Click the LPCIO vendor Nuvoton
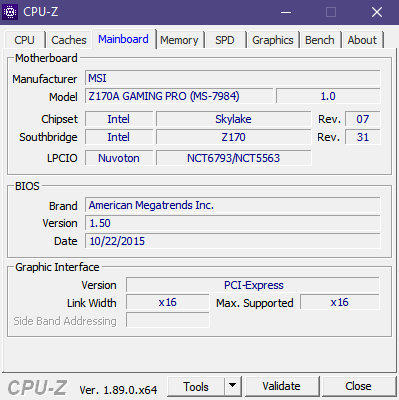Screen dimensions: 399x400 click(119, 158)
